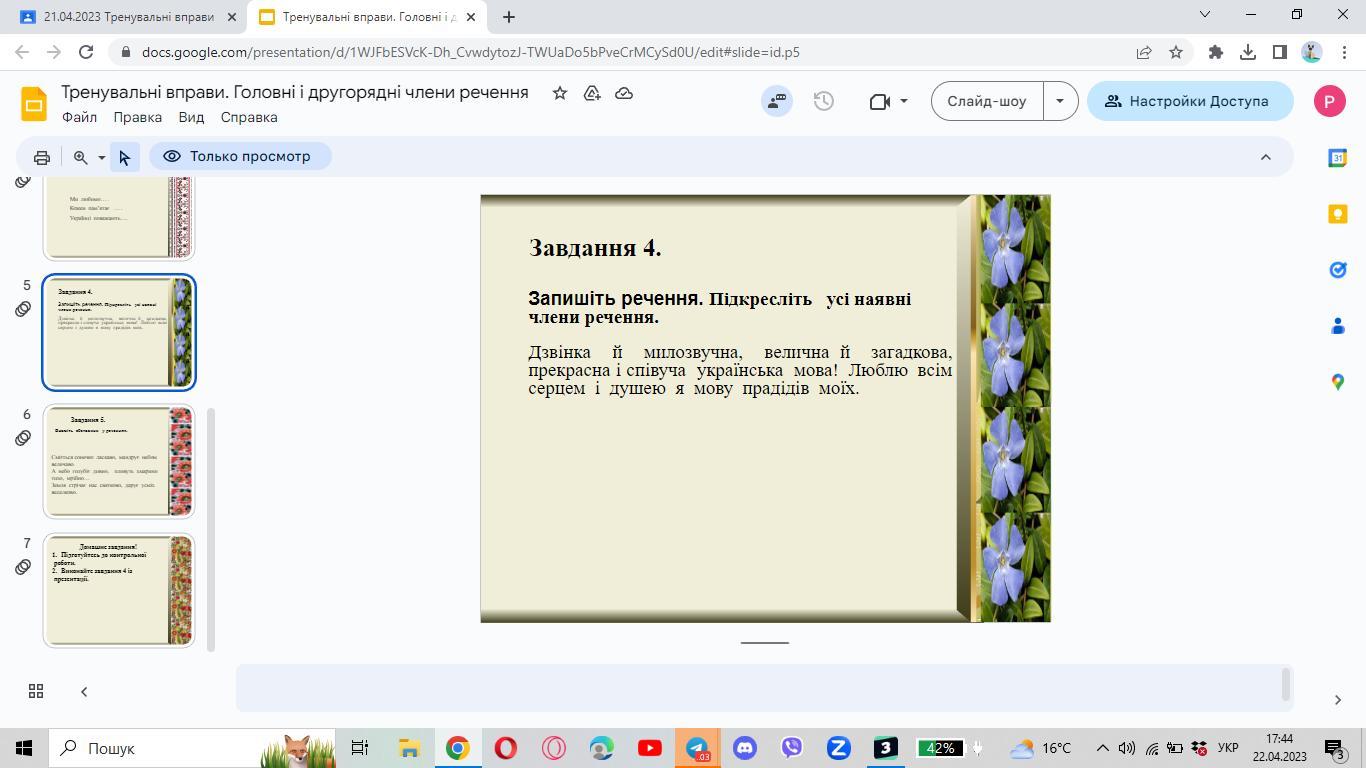Expand the zoom level dropdown
Screen dimensions: 1366x768
pos(101,157)
